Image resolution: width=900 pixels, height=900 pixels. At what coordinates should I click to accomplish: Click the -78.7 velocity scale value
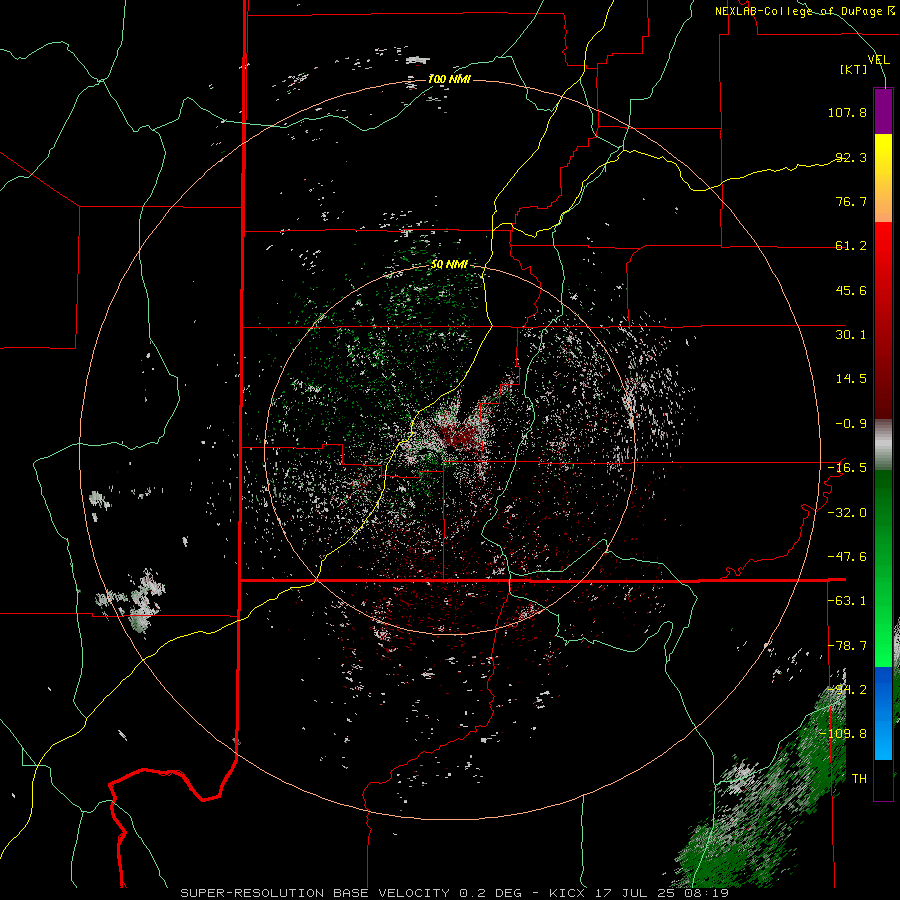point(847,646)
